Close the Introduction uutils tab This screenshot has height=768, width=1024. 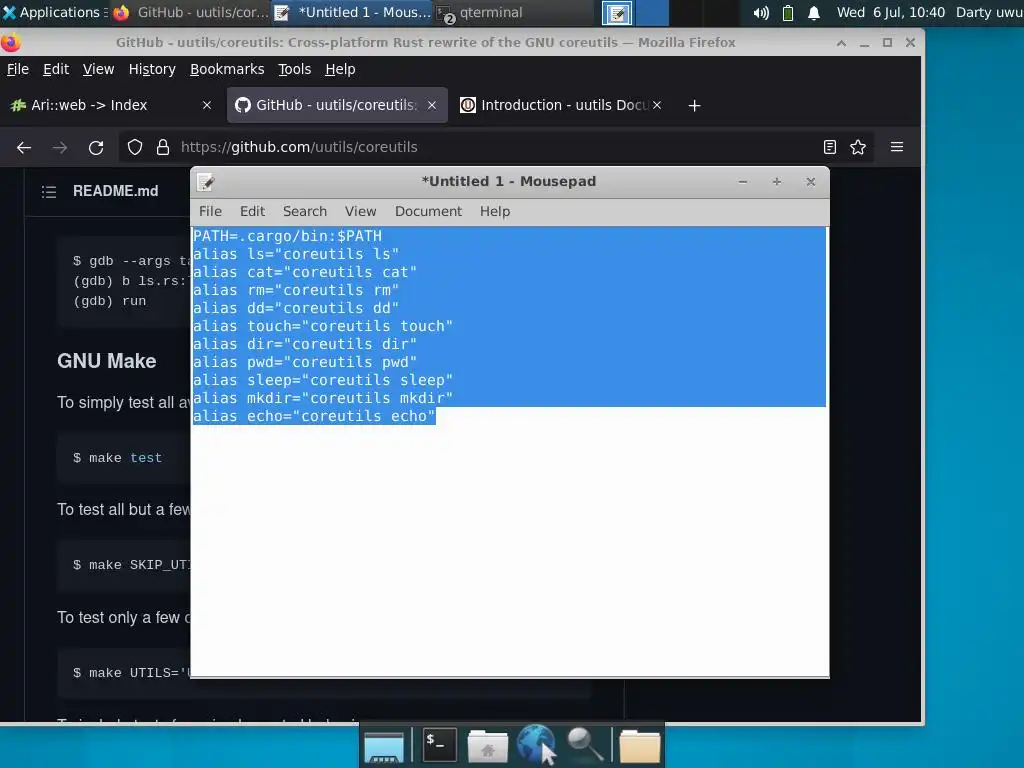coord(657,105)
